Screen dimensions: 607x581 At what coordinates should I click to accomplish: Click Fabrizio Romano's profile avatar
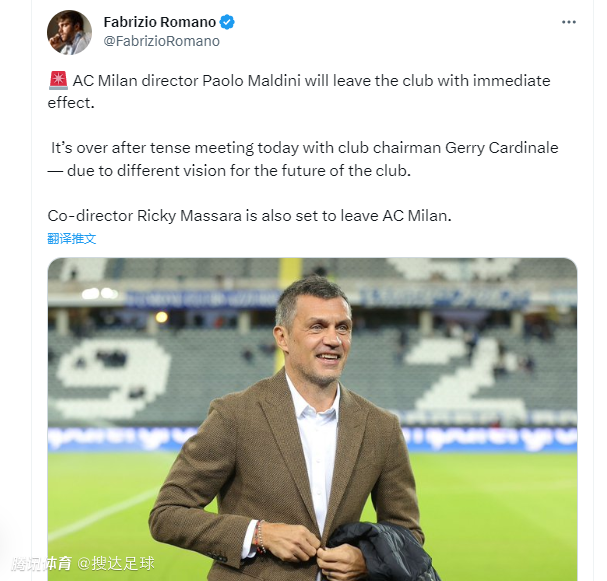pos(69,32)
